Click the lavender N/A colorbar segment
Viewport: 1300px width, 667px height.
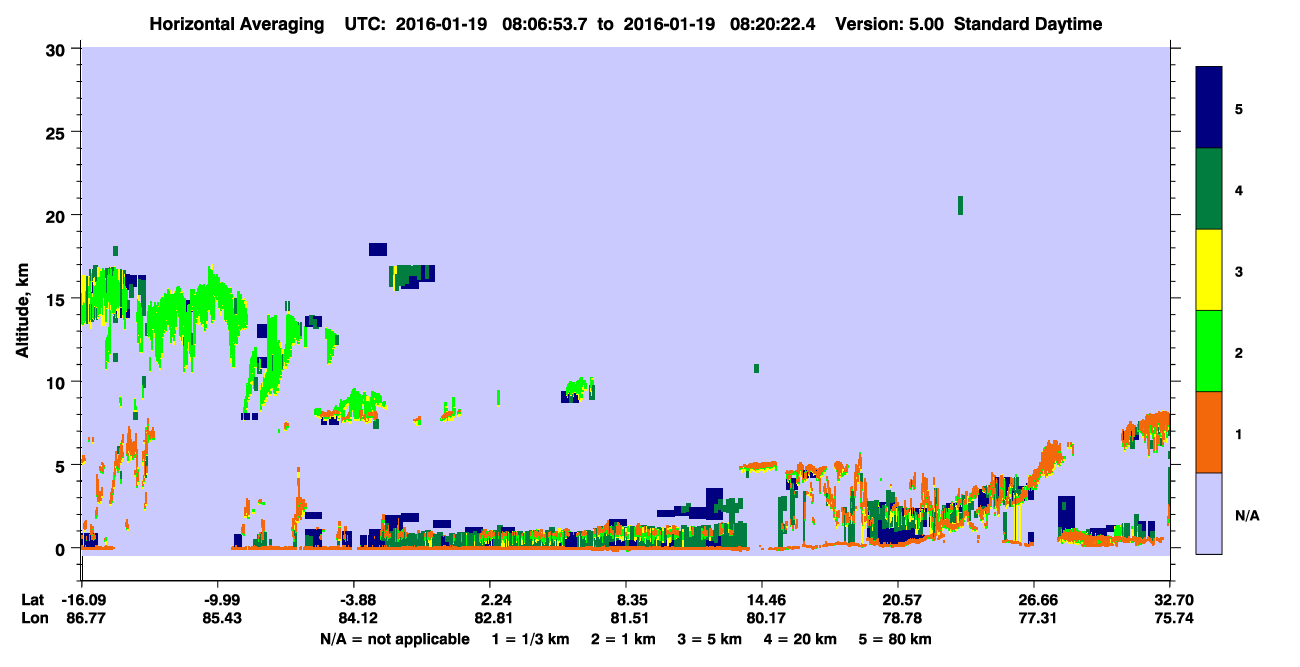click(1209, 513)
